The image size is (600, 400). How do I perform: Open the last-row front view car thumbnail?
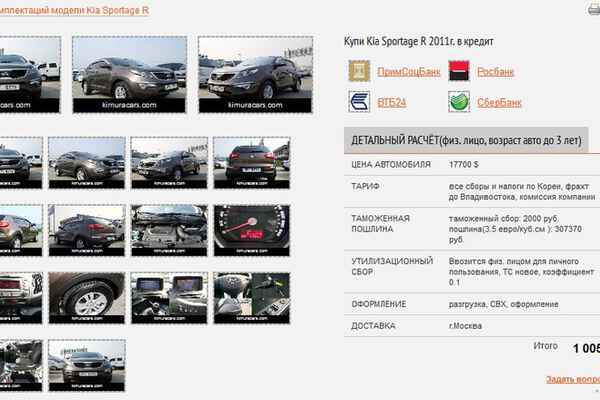[87, 366]
